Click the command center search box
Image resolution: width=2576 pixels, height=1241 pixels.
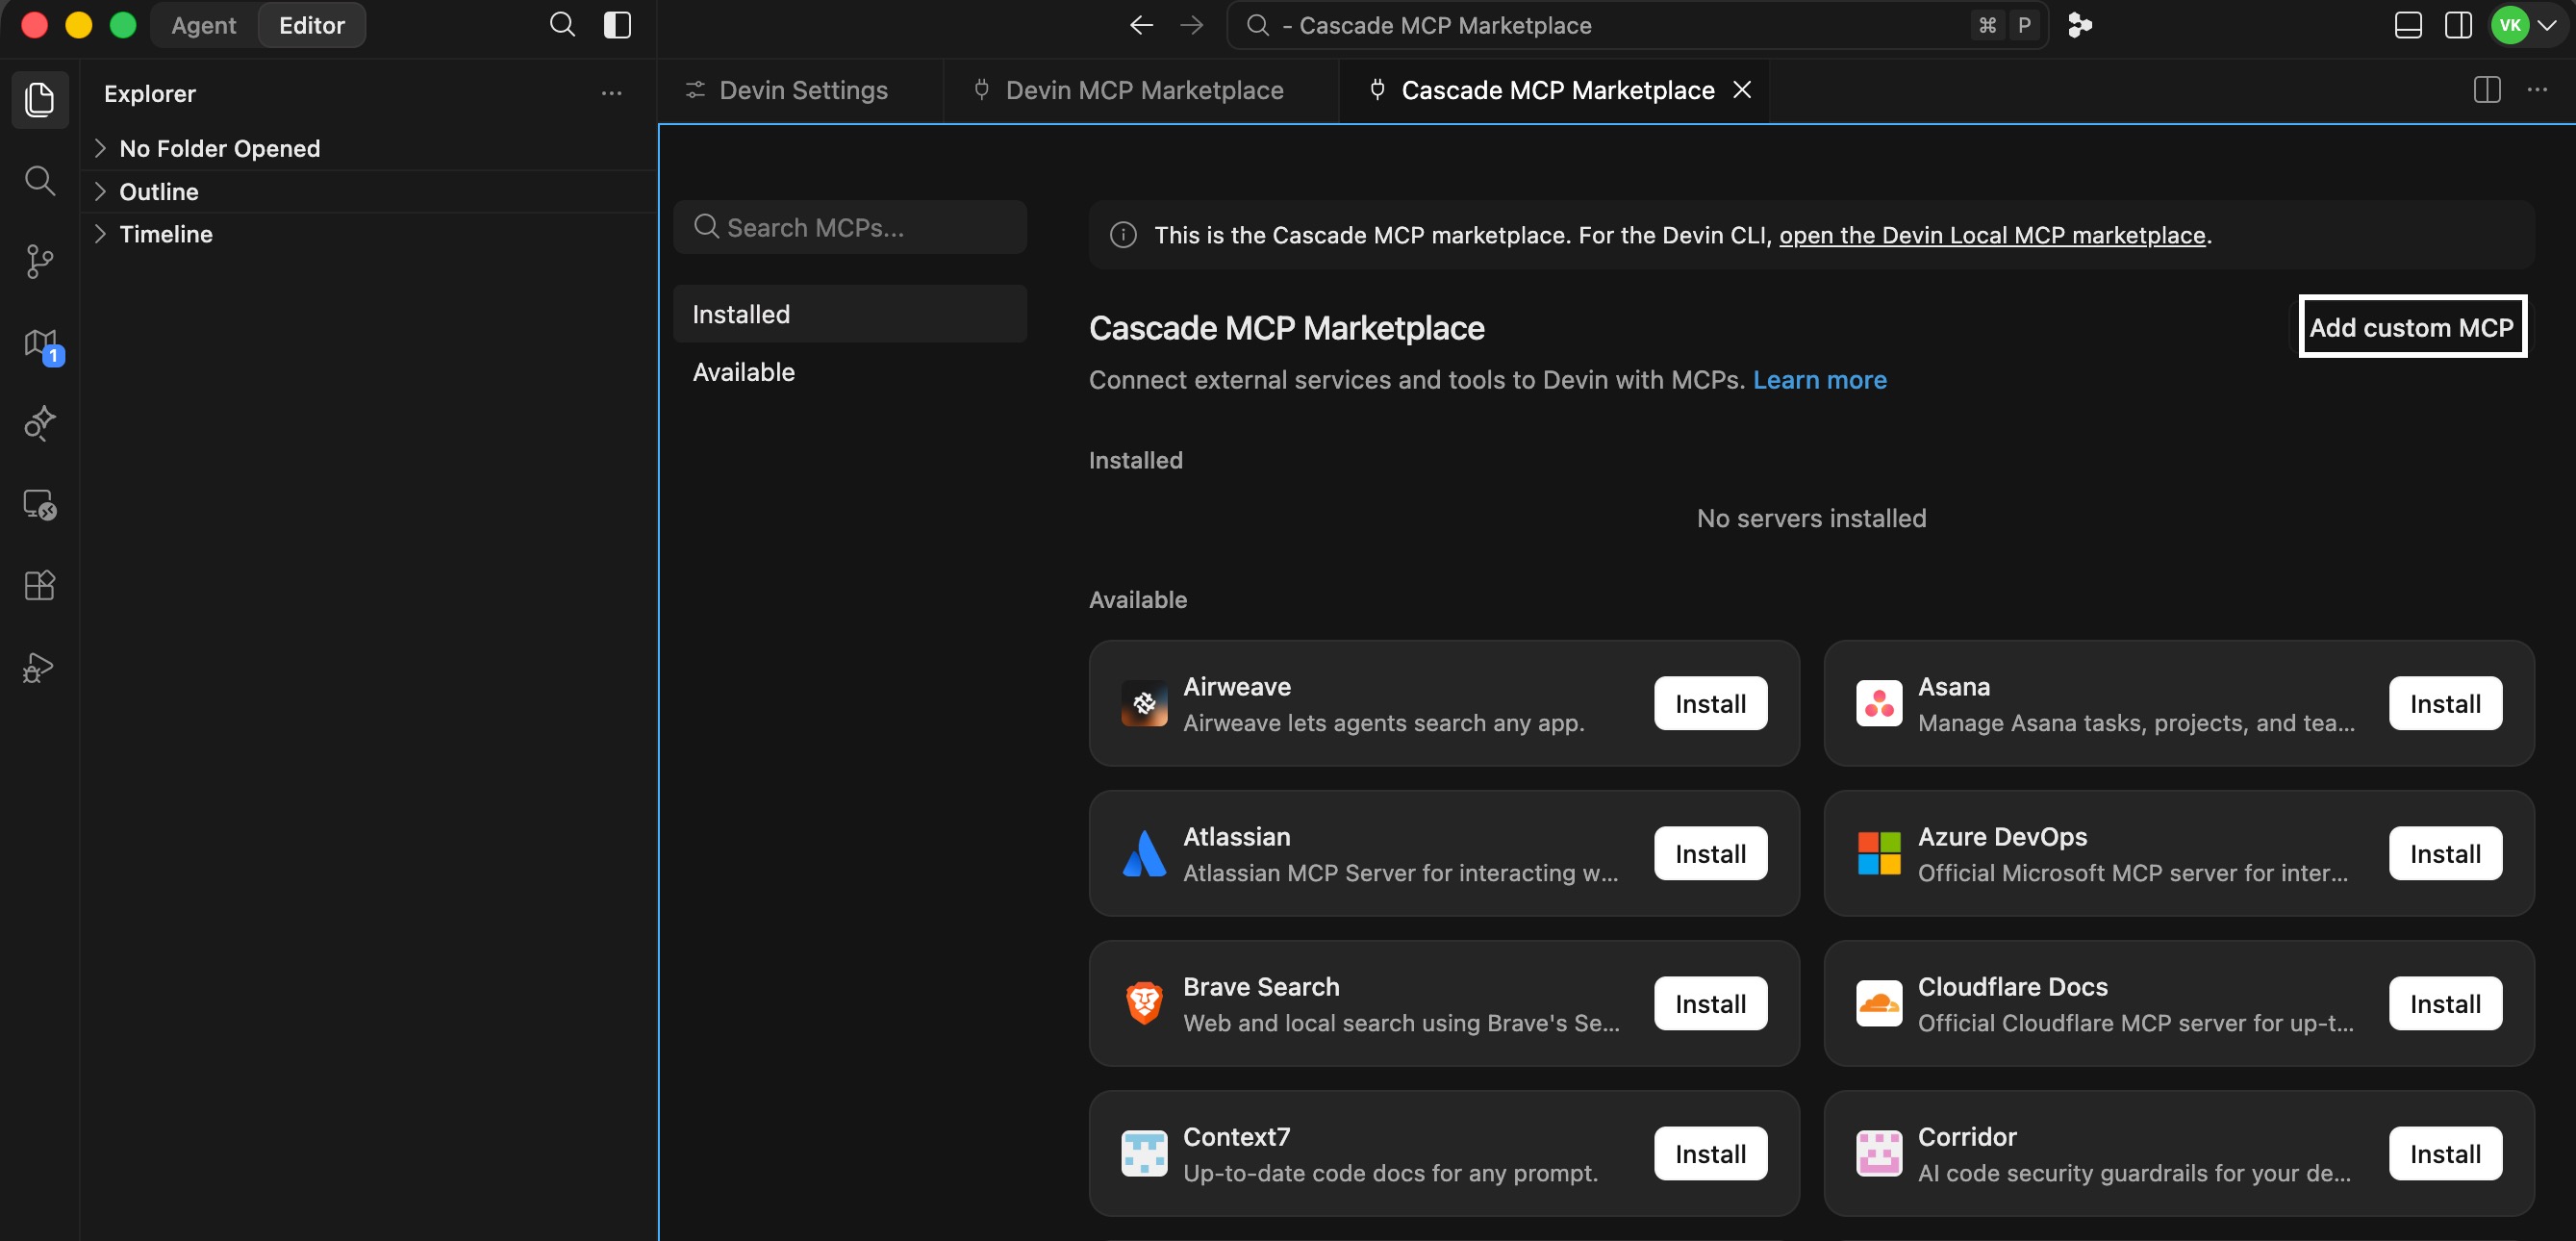coord(1637,25)
